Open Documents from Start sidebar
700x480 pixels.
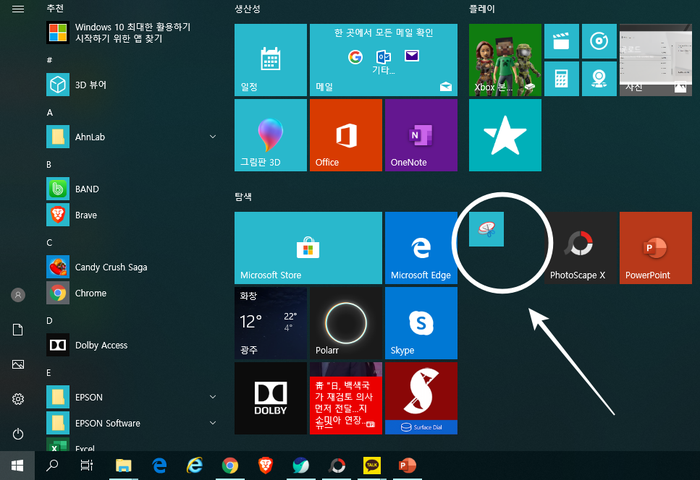coord(18,330)
